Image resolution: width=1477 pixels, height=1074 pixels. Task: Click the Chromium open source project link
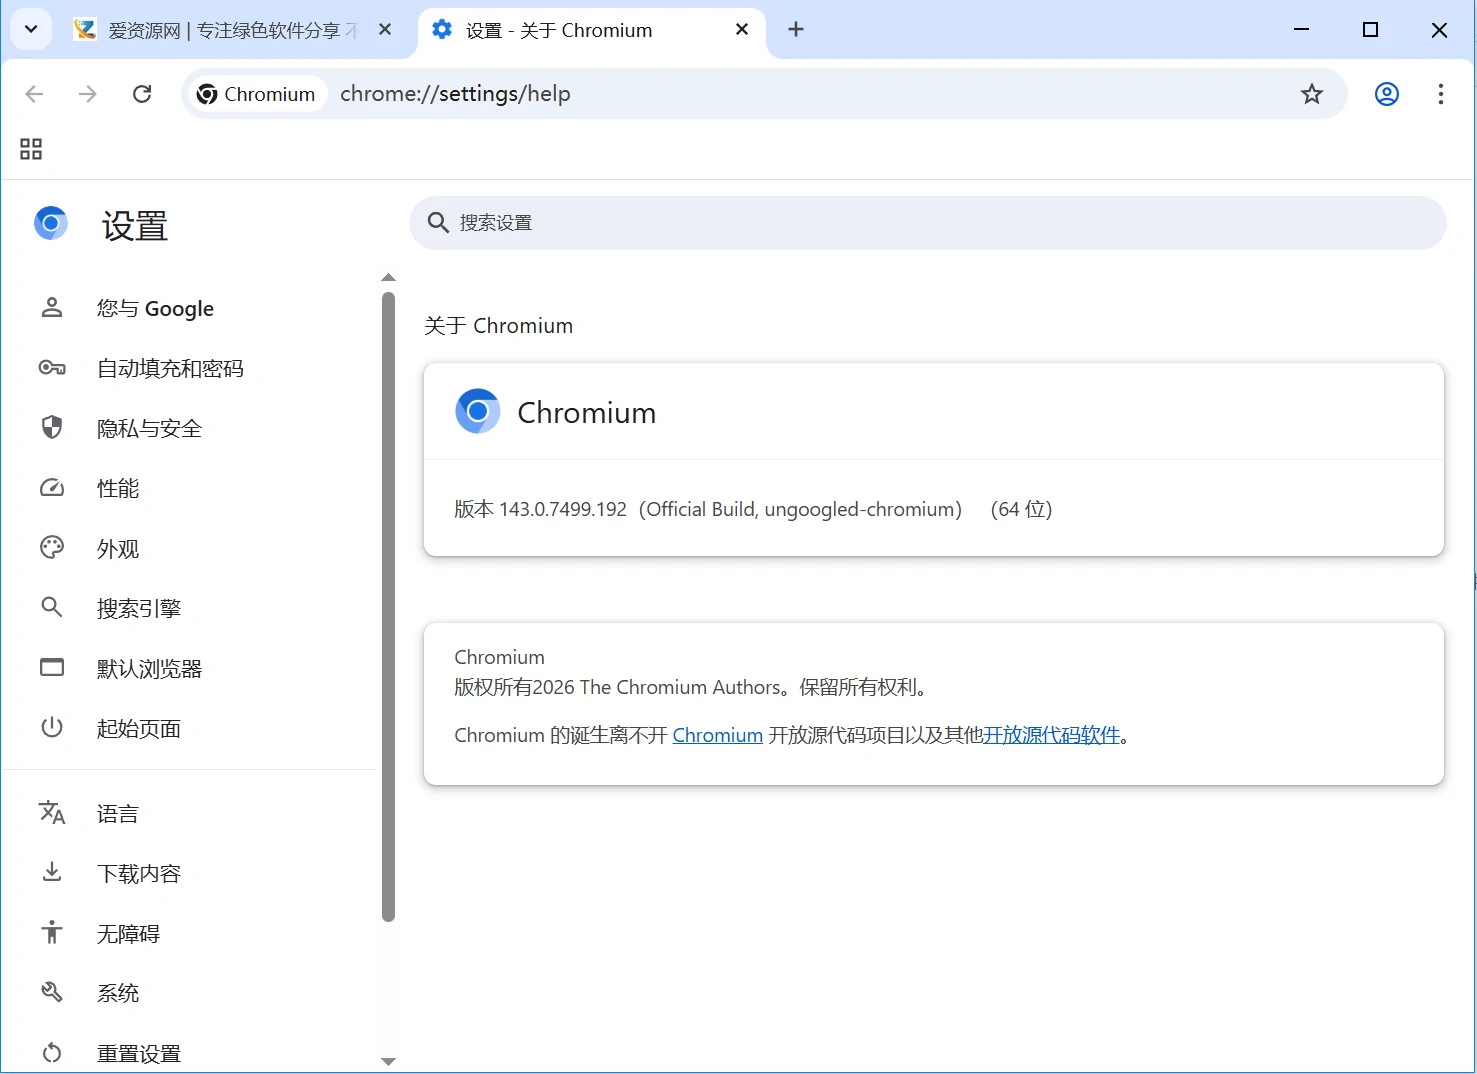(x=717, y=736)
